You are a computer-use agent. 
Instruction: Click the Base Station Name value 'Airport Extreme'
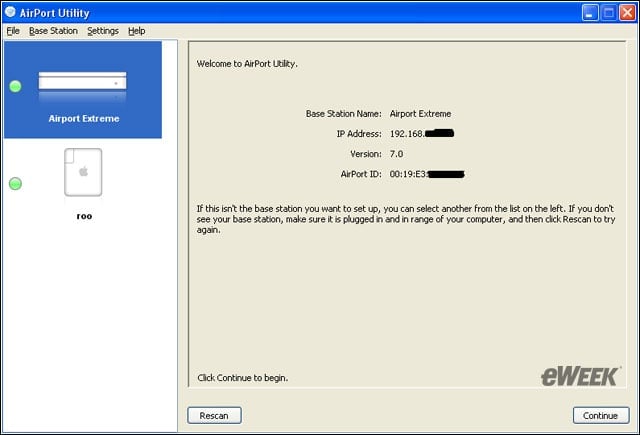420,114
